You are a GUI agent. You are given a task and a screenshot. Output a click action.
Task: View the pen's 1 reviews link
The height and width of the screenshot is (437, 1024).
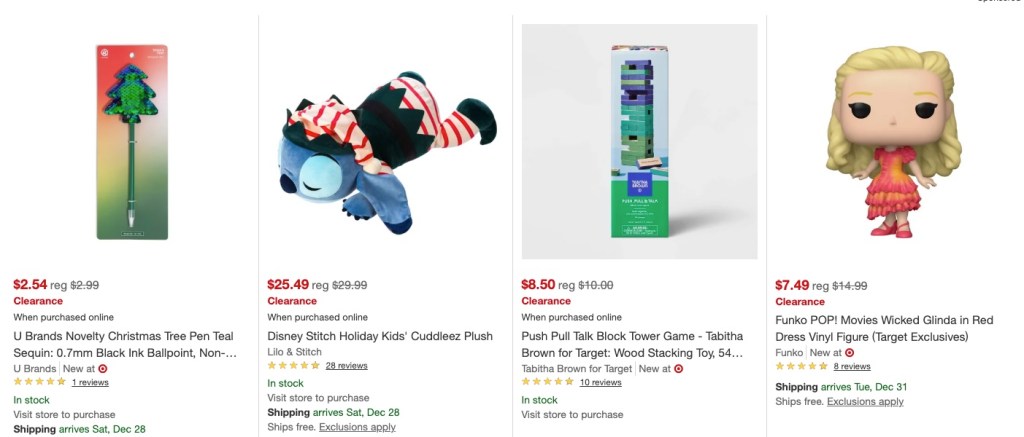90,382
